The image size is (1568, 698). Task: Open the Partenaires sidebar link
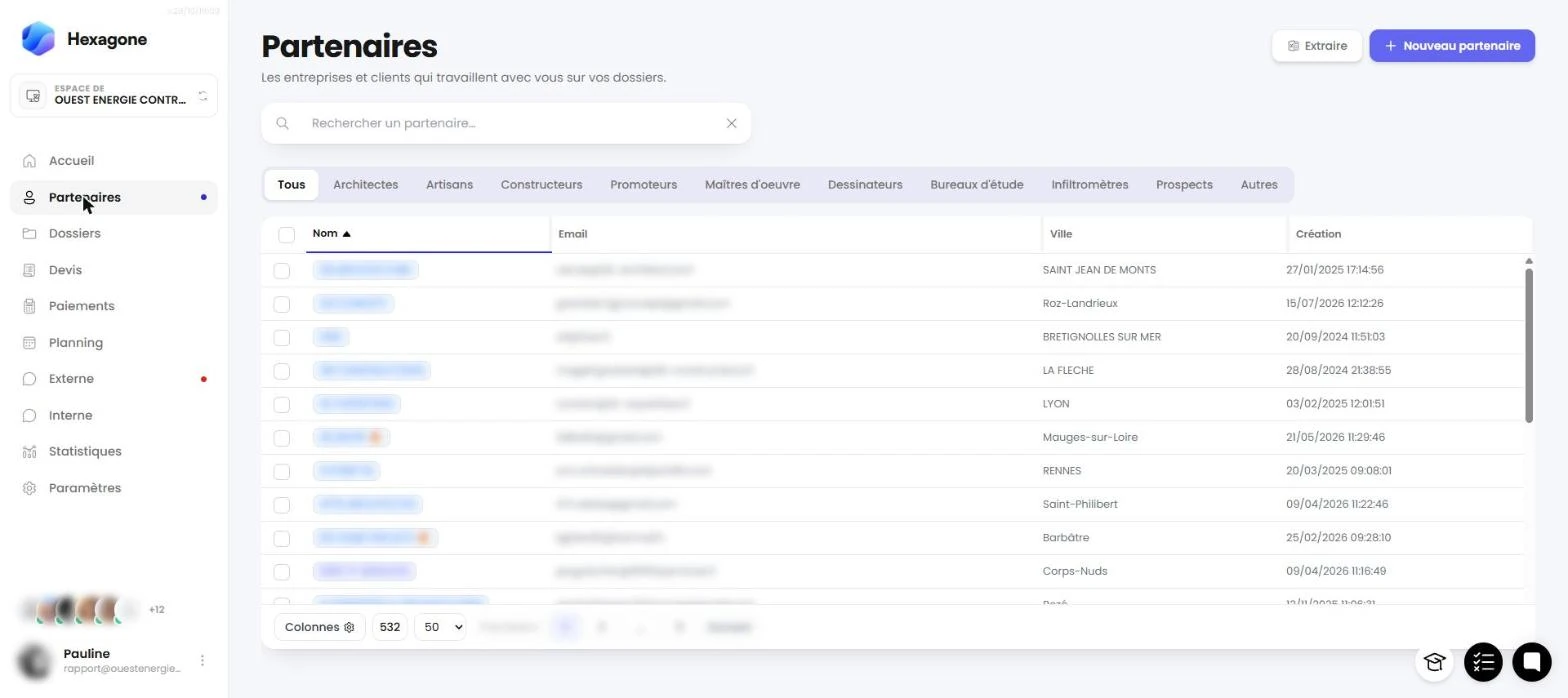click(114, 197)
